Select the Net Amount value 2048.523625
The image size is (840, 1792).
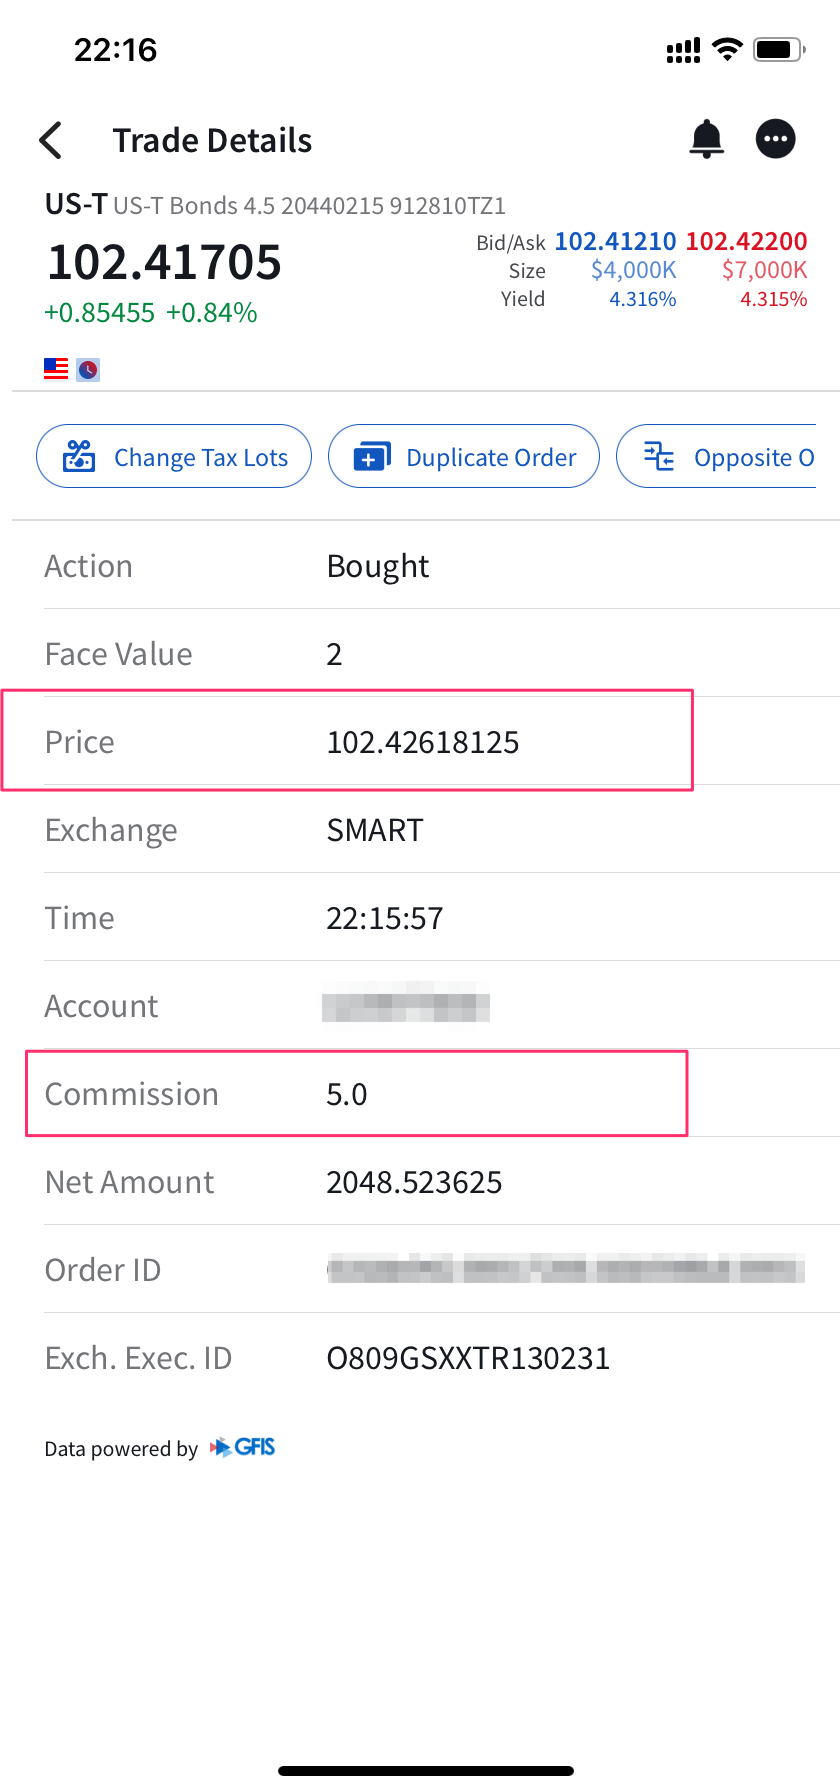[x=414, y=1182]
